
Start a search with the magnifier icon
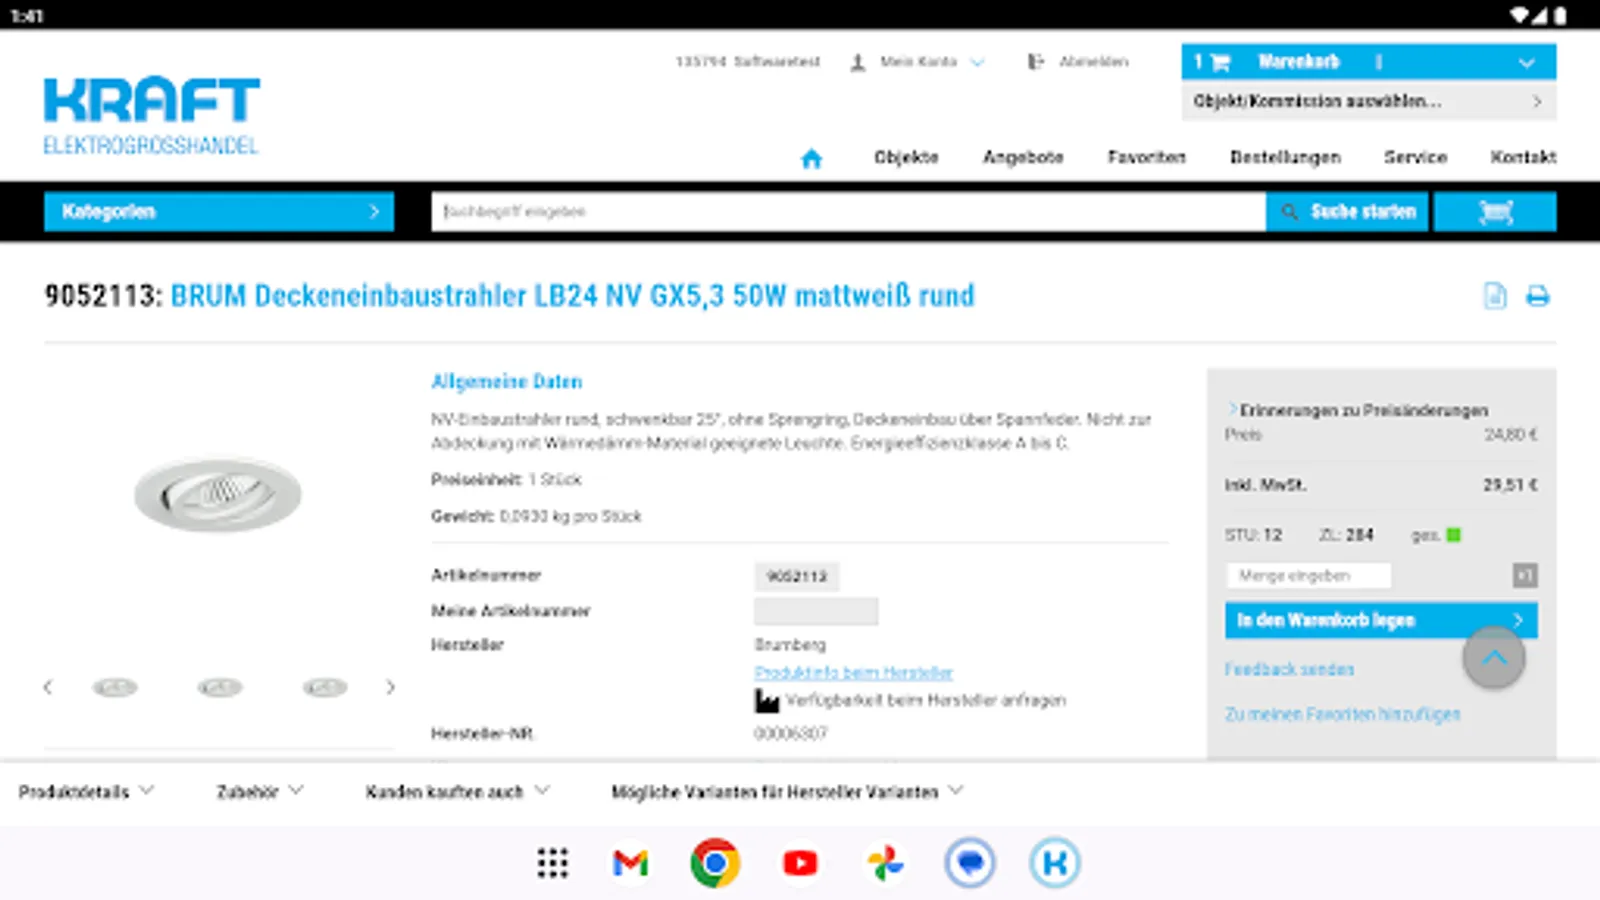click(1290, 211)
